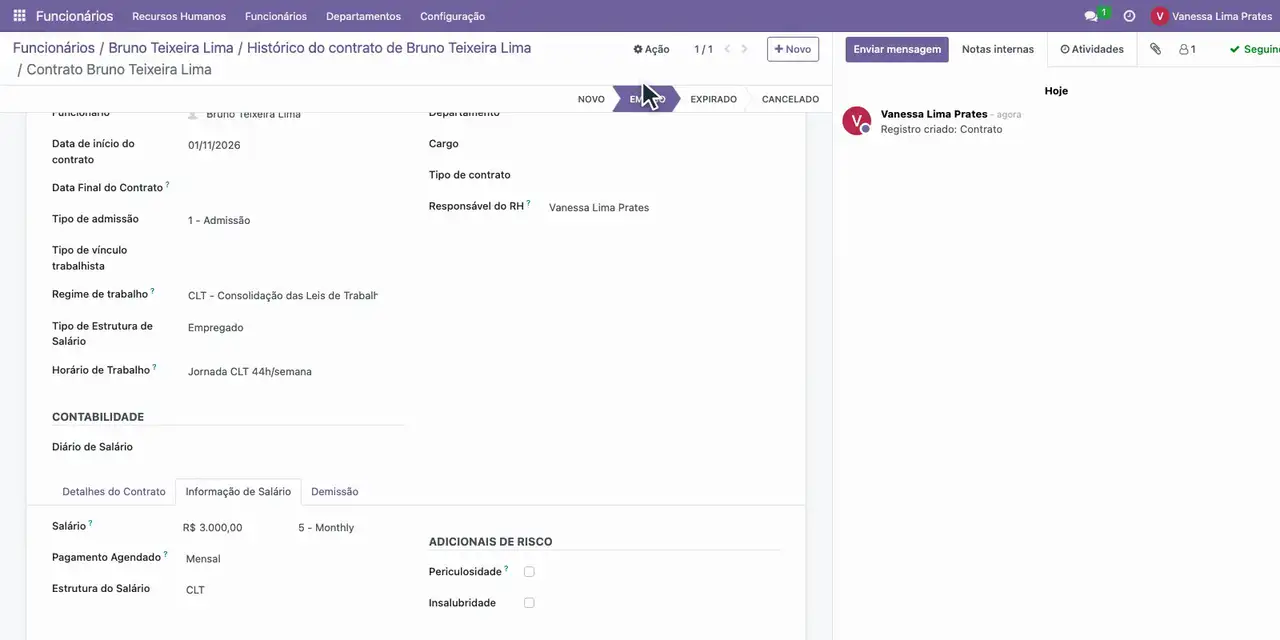The height and width of the screenshot is (640, 1280).
Task: Click the Seguindo follow button
Action: pyautogui.click(x=1255, y=49)
